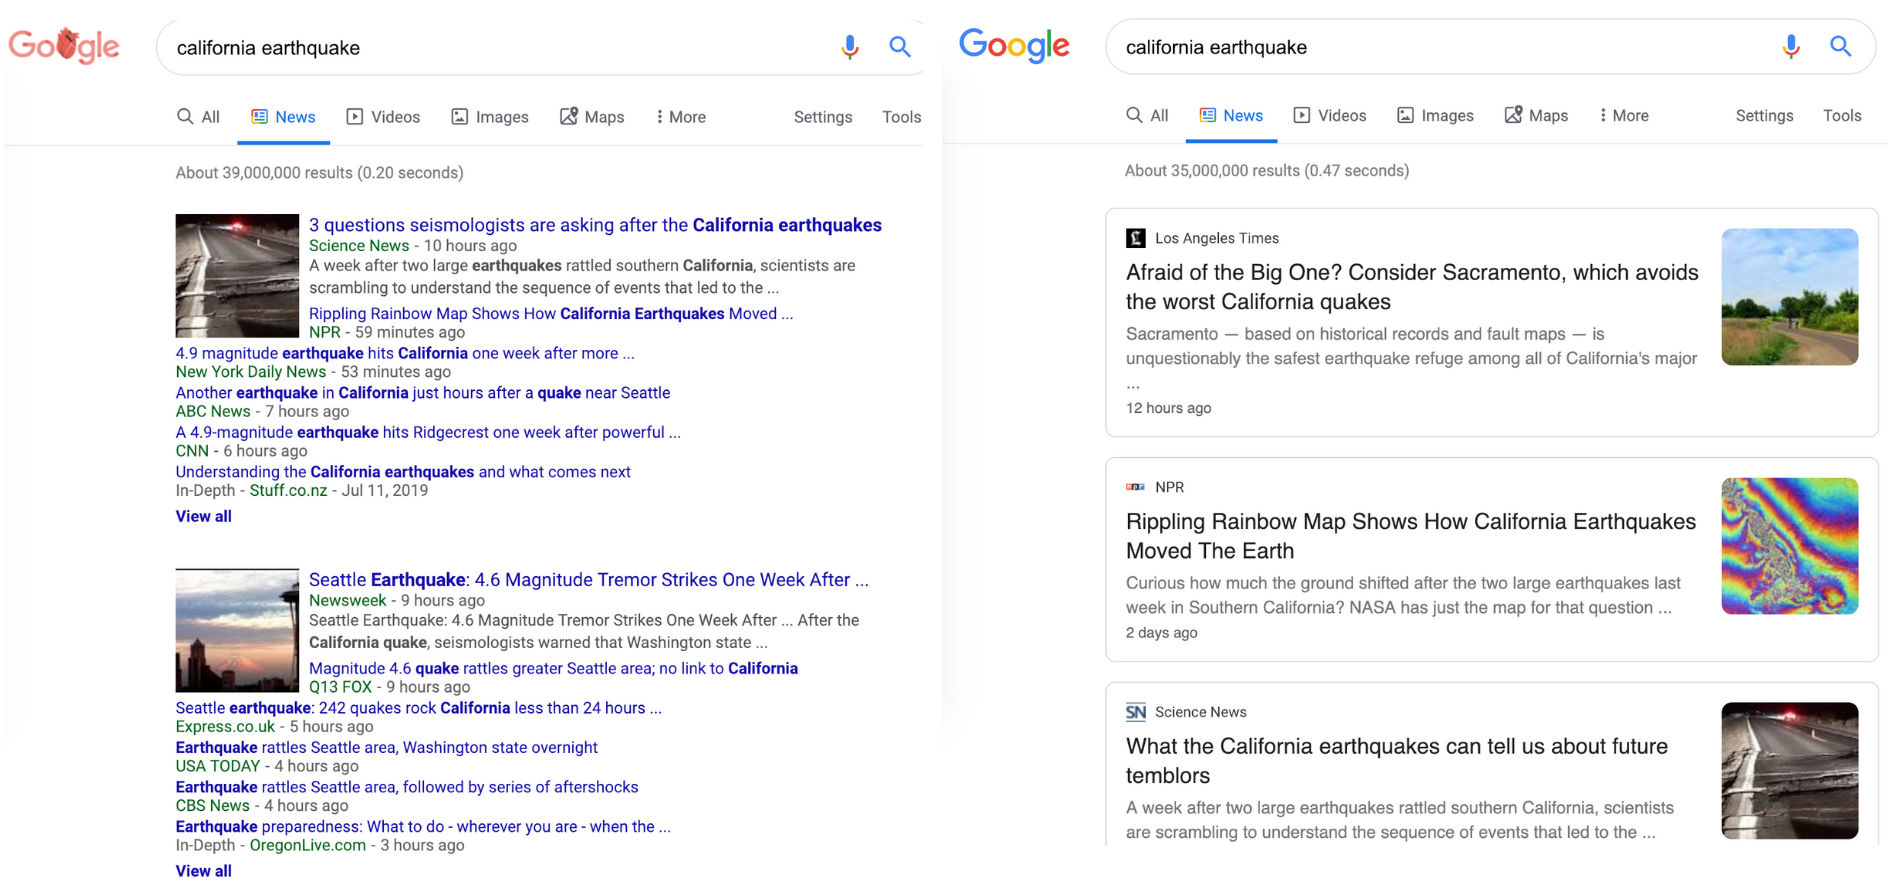The height and width of the screenshot is (893, 1888).
Task: Open Settings in left window
Action: (x=823, y=117)
